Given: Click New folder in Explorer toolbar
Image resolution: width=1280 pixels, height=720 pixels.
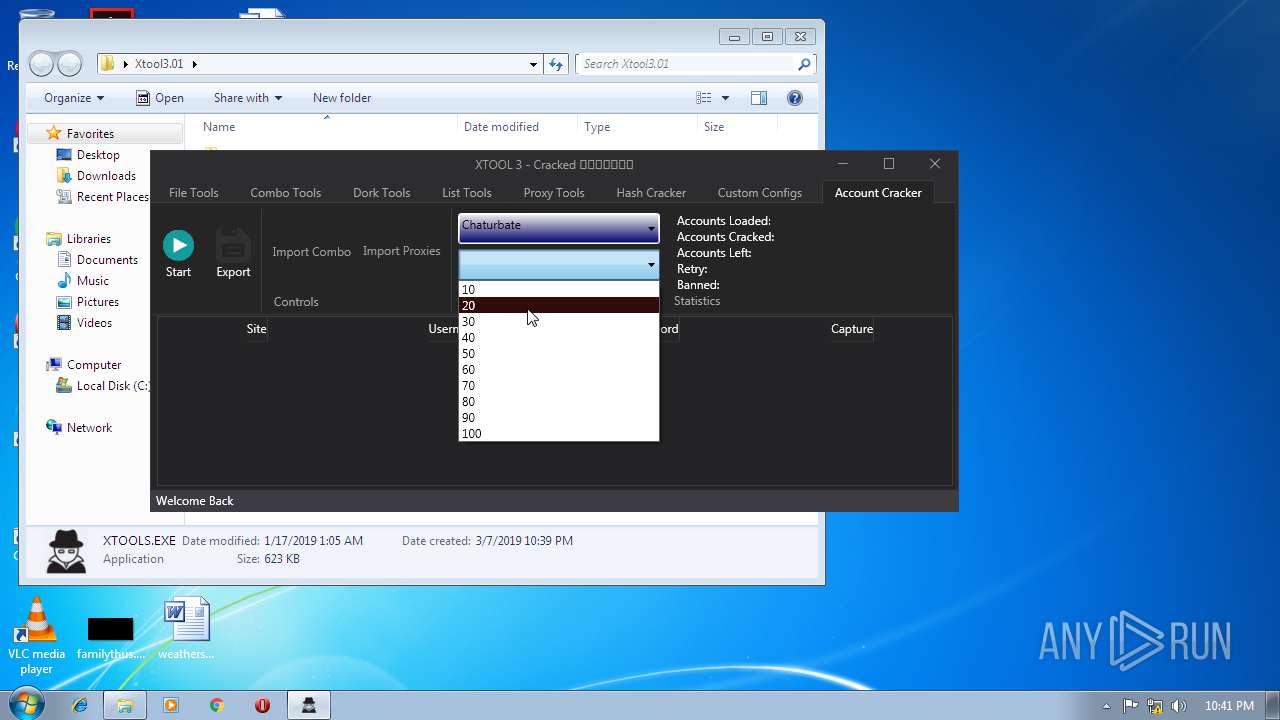Looking at the screenshot, I should point(342,98).
